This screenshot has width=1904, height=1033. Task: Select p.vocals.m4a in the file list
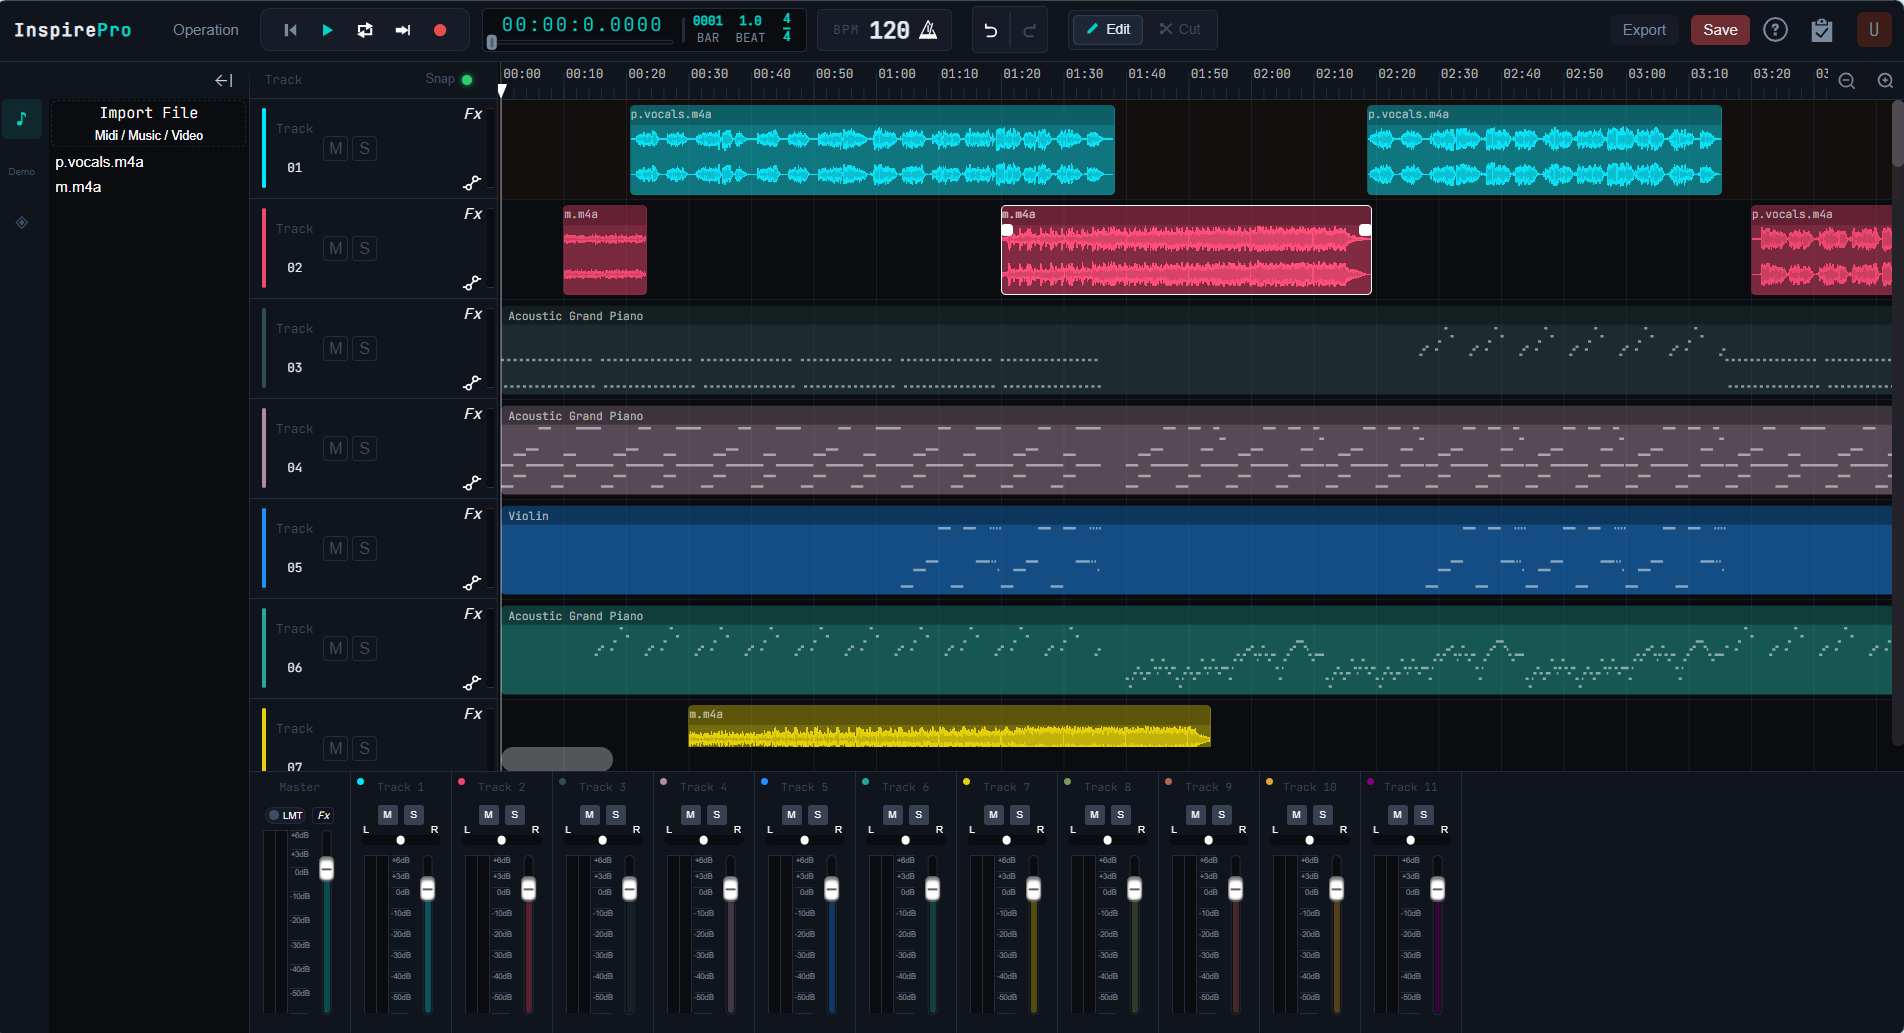click(x=99, y=162)
